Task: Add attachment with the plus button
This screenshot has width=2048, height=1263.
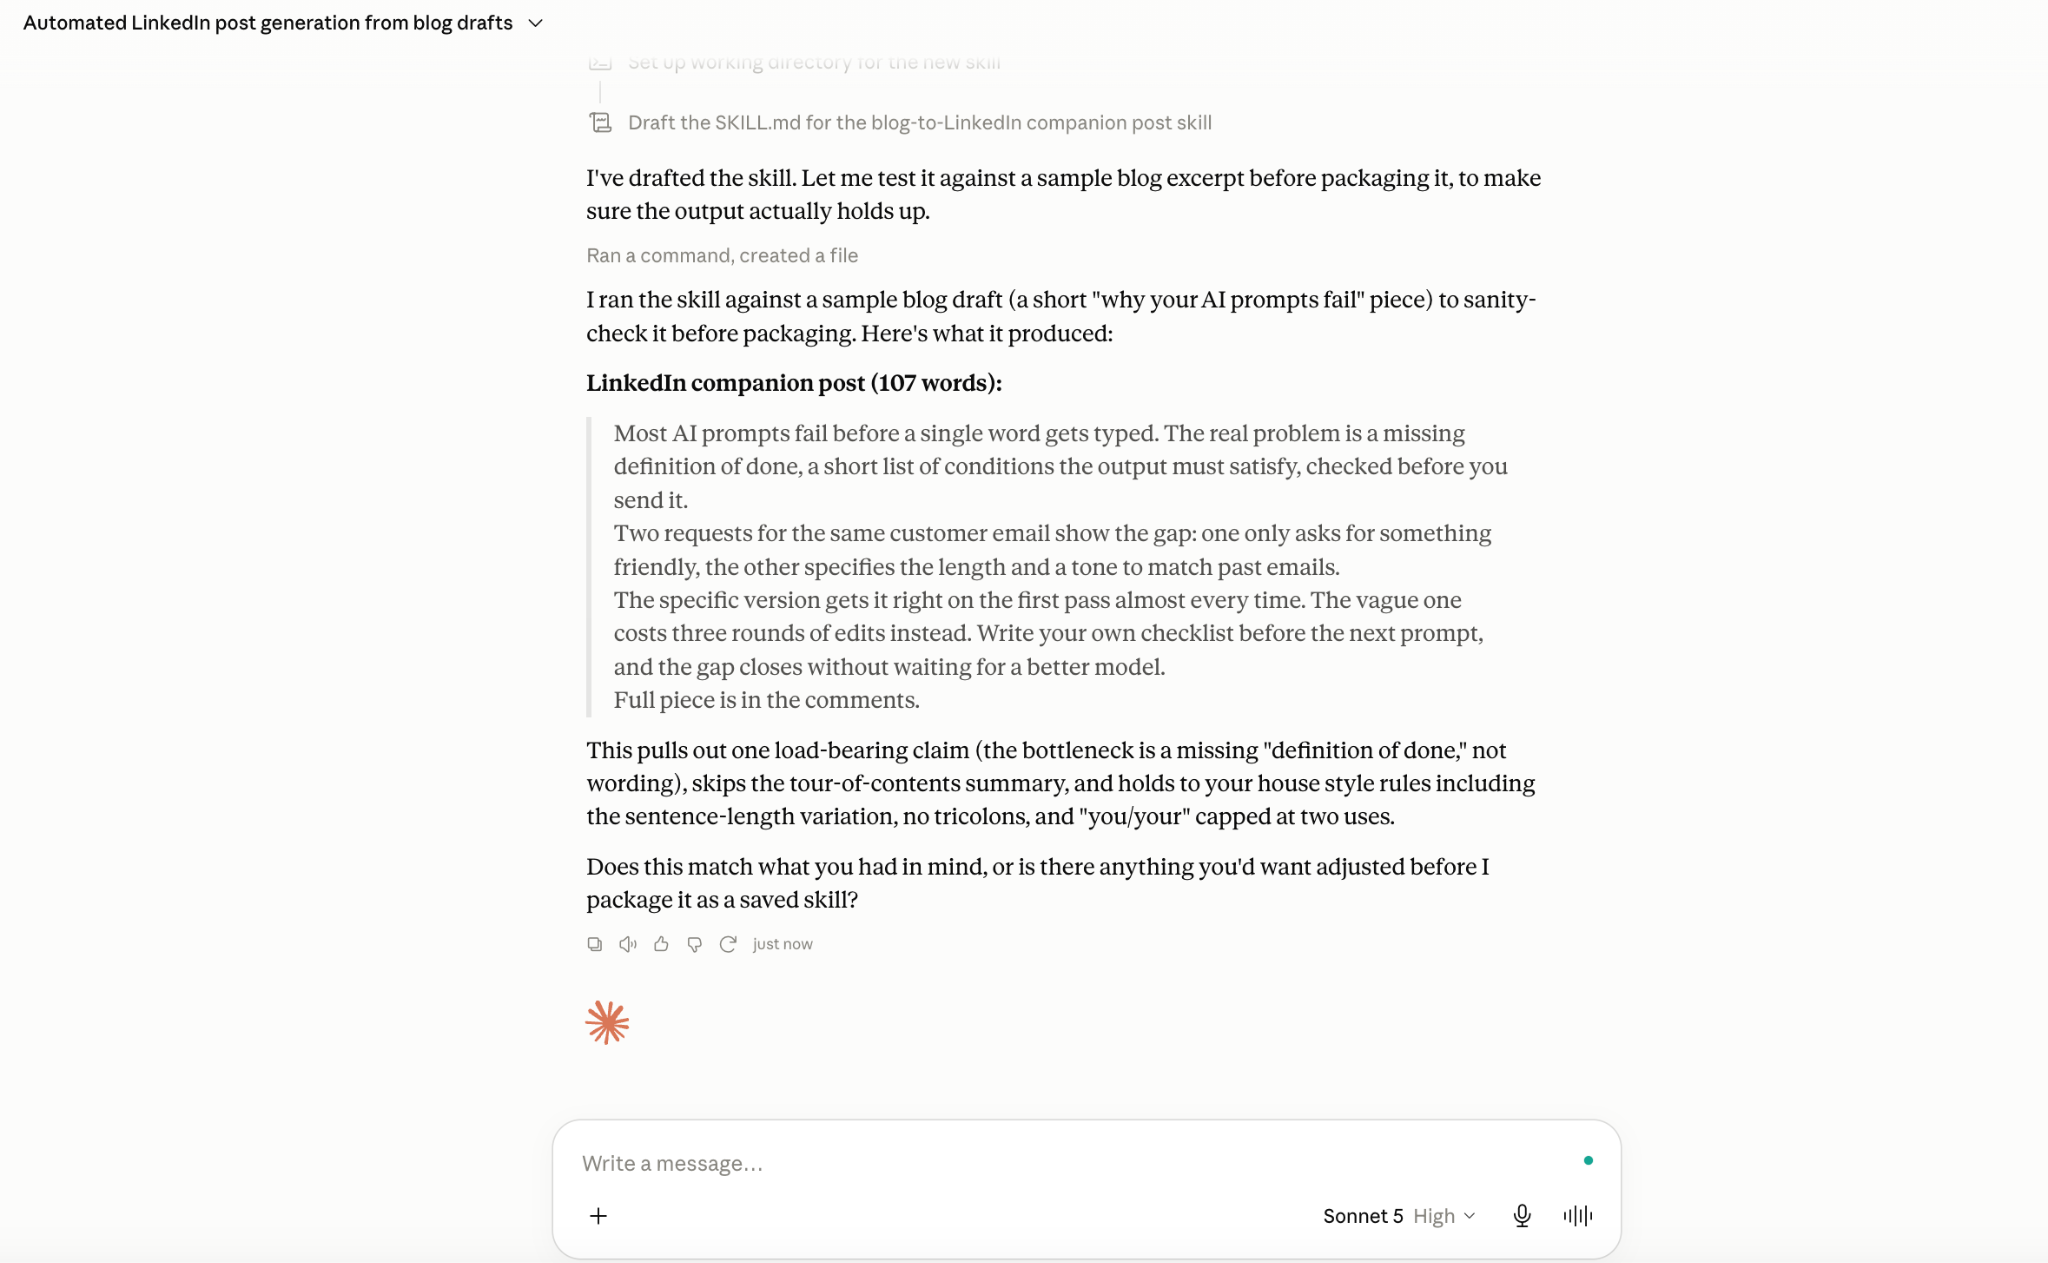Action: tap(598, 1215)
